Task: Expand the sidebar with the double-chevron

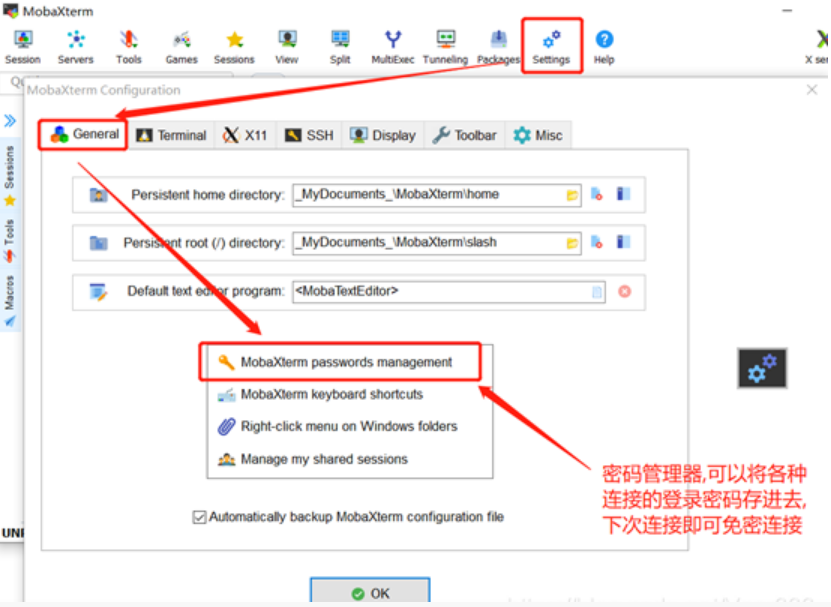Action: [x=10, y=121]
